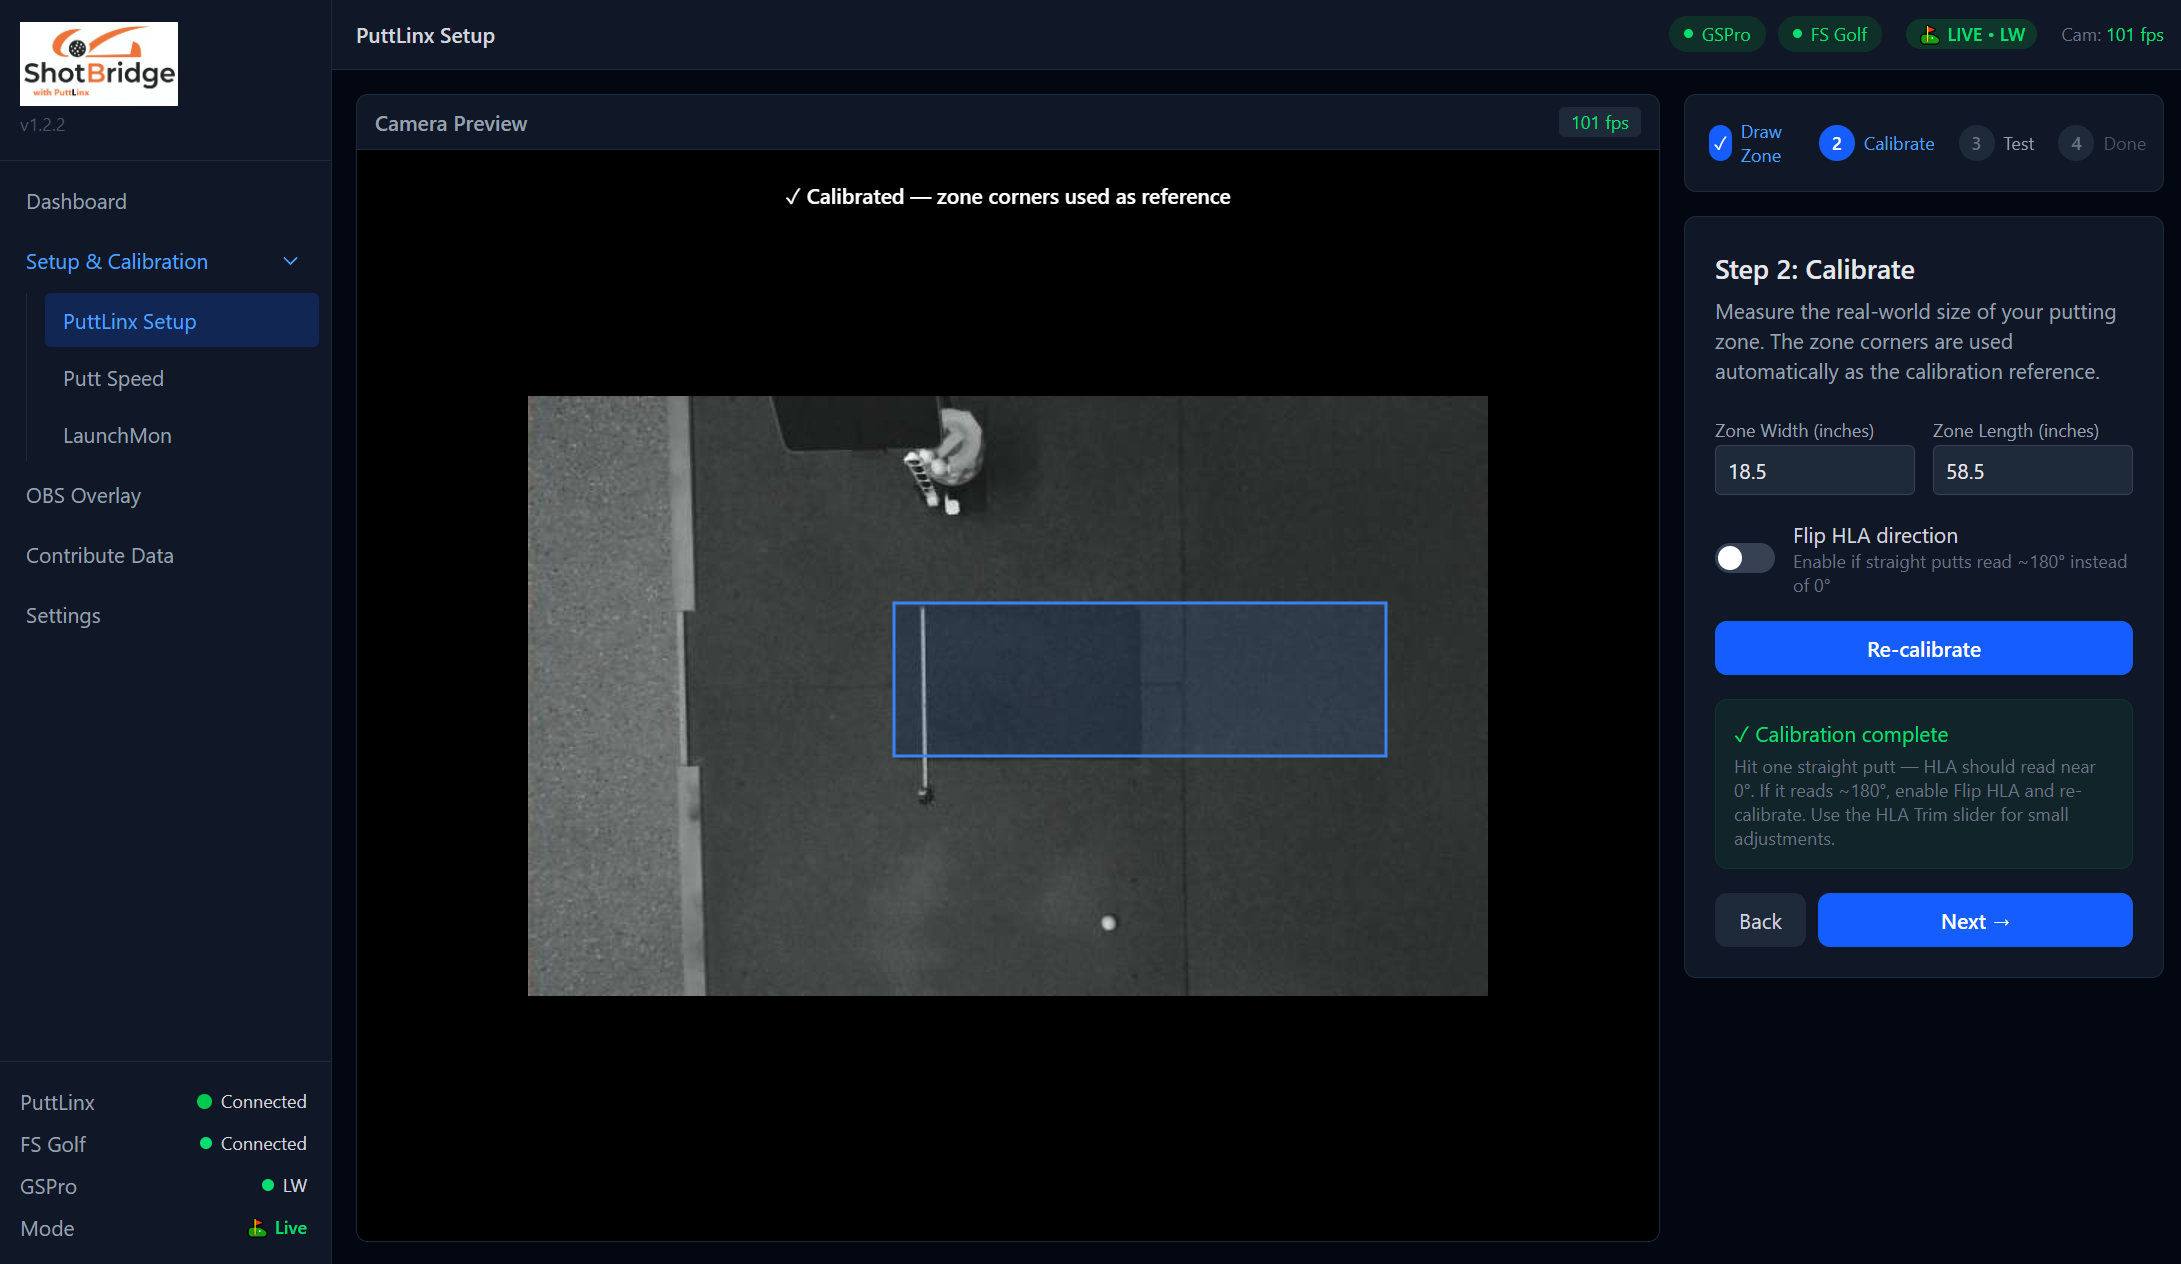Jump to step 4 Done

tap(2102, 144)
